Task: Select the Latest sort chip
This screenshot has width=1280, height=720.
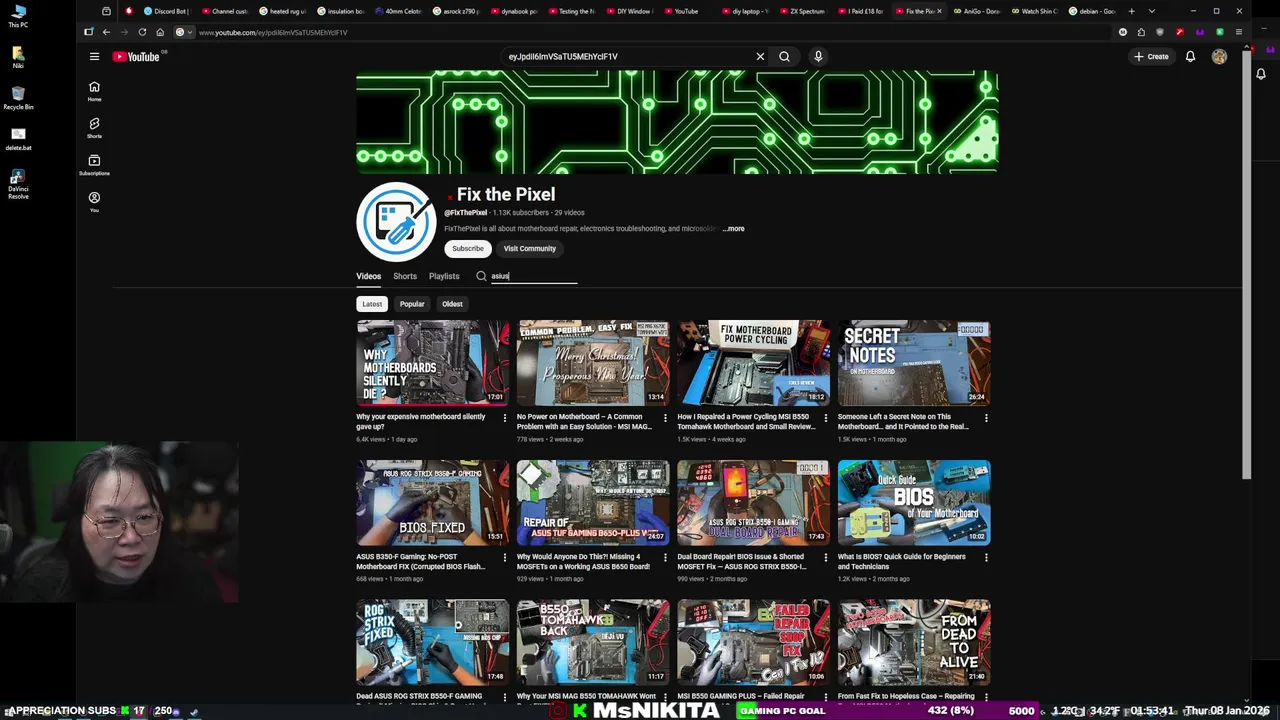Action: pos(372,304)
